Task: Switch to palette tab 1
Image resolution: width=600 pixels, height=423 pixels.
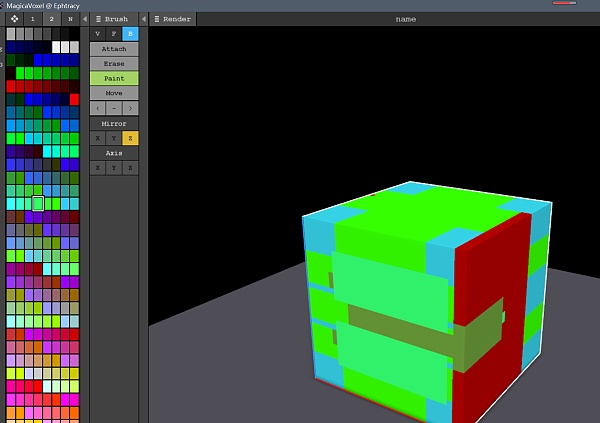Action: 31,18
